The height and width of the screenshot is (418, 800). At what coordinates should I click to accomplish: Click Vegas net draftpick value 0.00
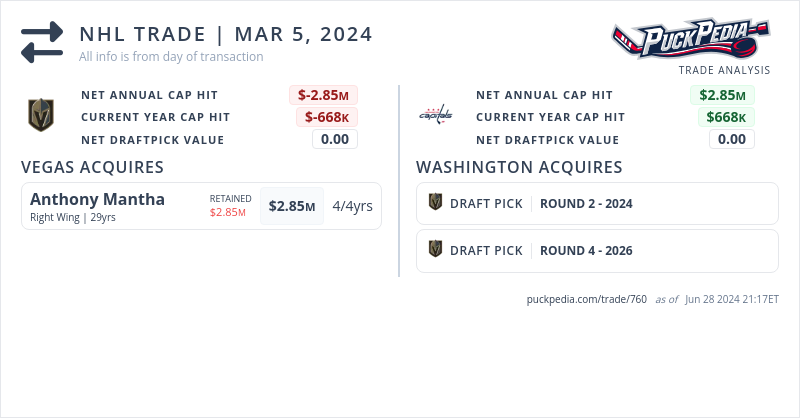(x=334, y=139)
